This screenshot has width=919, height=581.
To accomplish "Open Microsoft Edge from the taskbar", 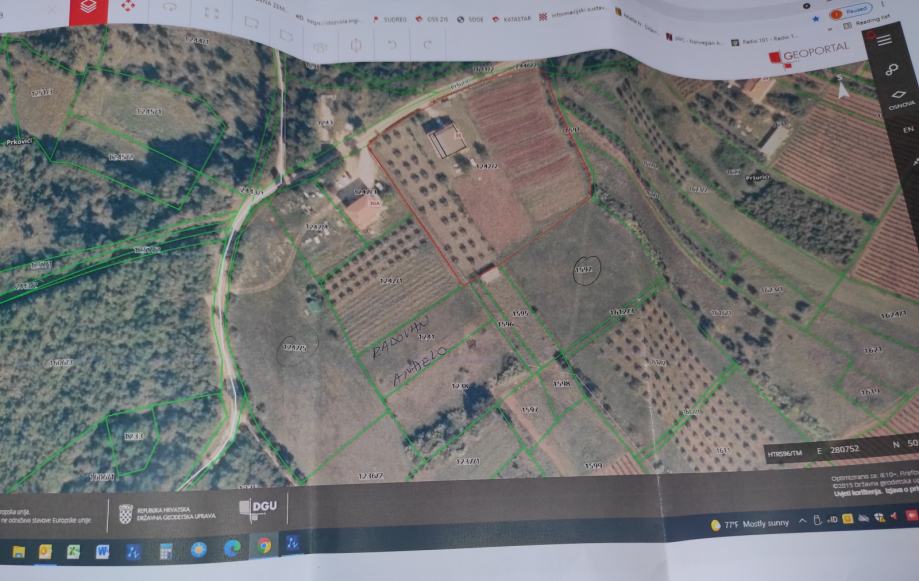I will coord(232,548).
